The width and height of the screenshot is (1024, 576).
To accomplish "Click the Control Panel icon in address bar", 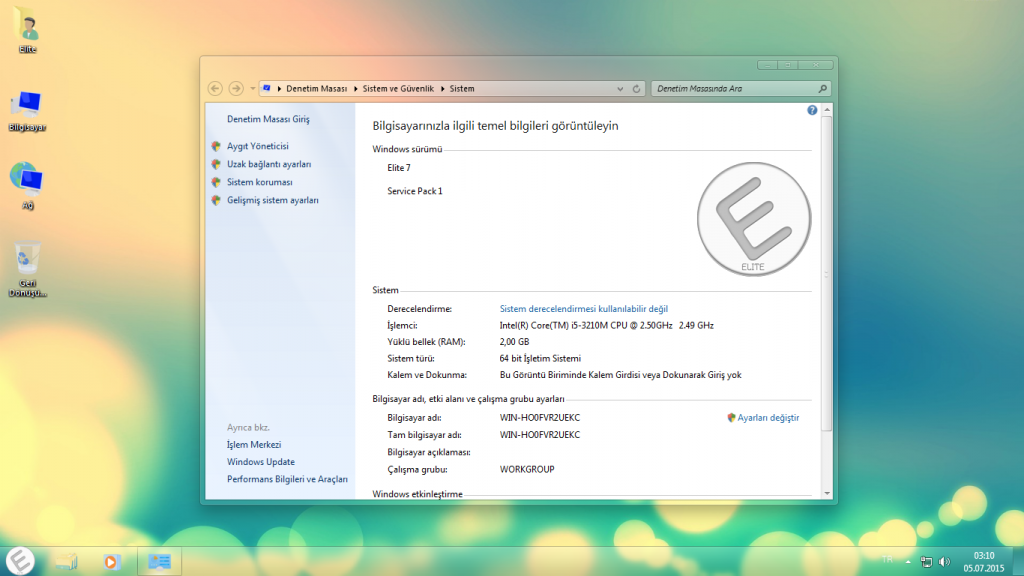I will pos(267,88).
